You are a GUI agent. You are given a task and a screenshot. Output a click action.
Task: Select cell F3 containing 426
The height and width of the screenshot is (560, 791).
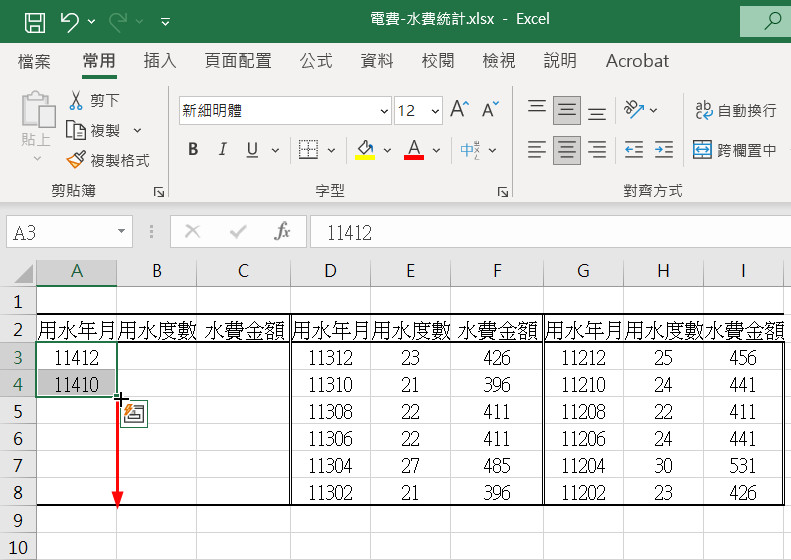[x=496, y=357]
